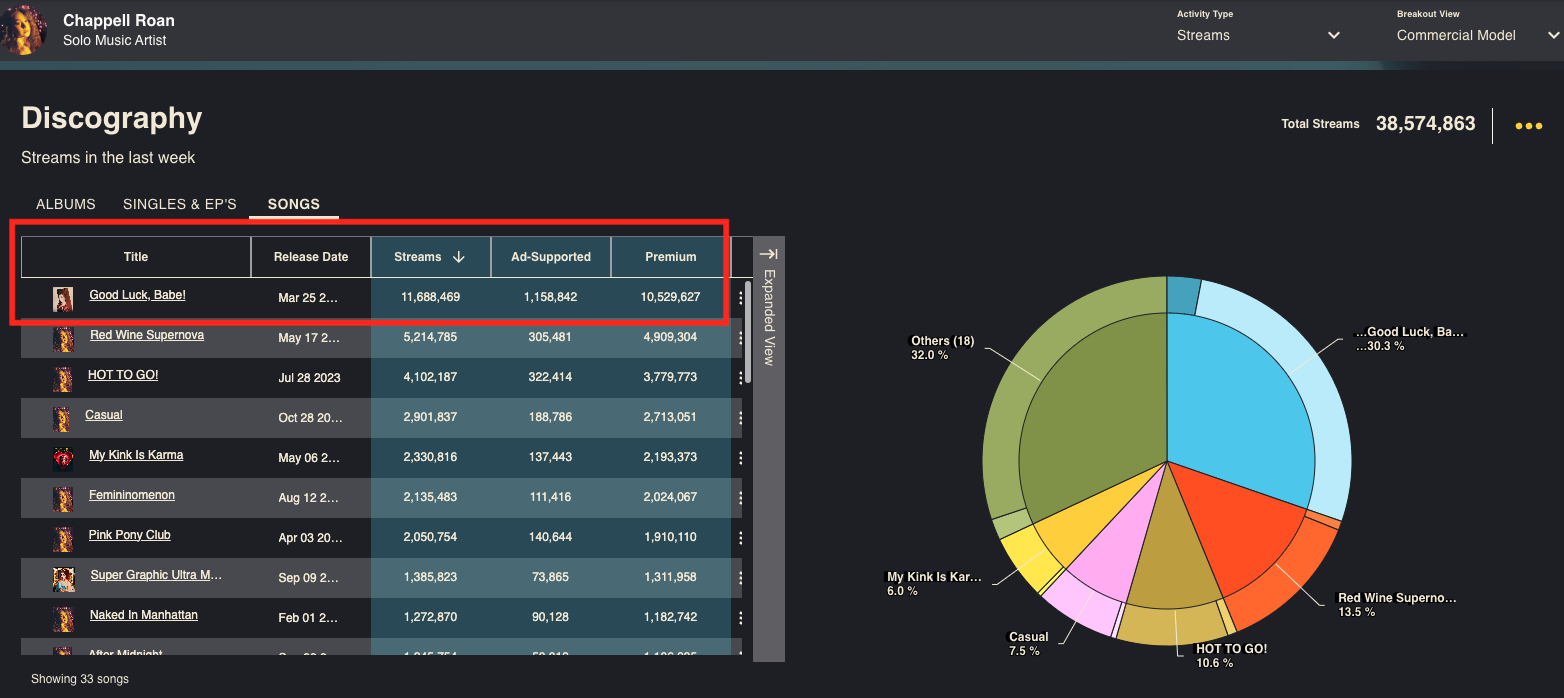The height and width of the screenshot is (698, 1564).
Task: Click the premium value 4,909,304
Action: tap(671, 337)
